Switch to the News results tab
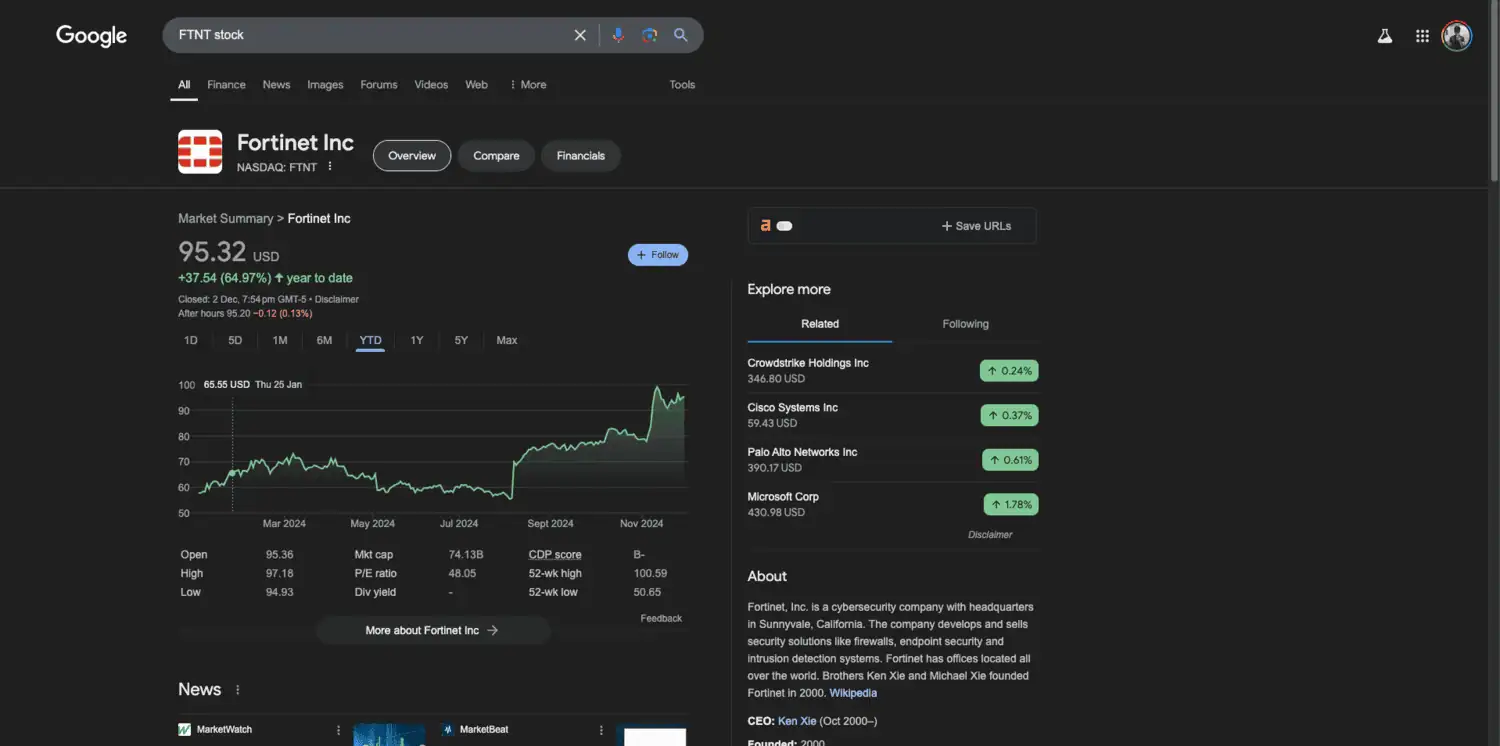Screen dimensions: 1500x746 276,85
